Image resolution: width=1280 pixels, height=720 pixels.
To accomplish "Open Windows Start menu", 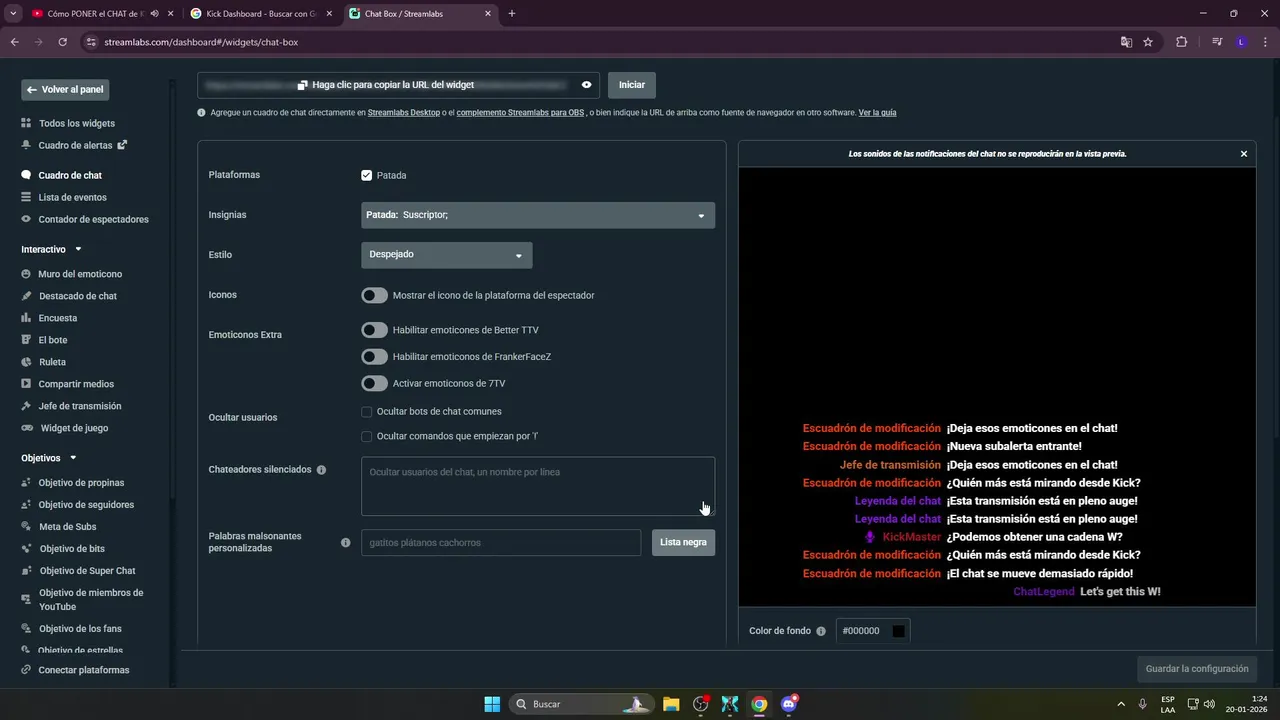I will coord(492,704).
